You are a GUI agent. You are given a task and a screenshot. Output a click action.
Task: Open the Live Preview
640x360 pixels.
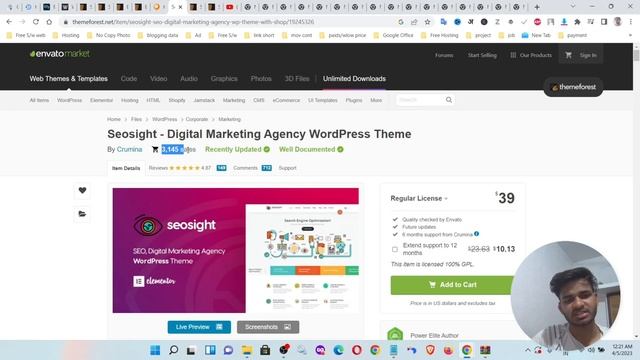pyautogui.click(x=199, y=327)
